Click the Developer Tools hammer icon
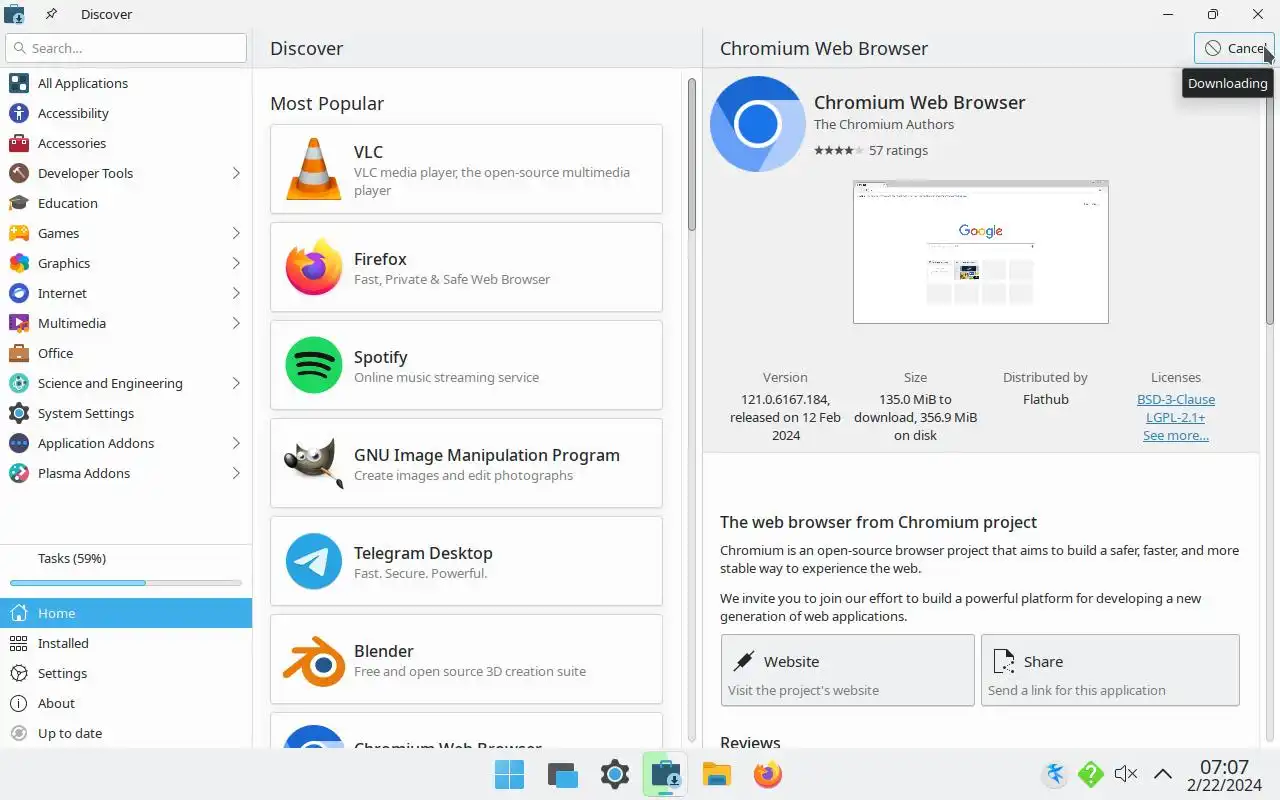Screen dimensions: 1280x800 (19, 173)
